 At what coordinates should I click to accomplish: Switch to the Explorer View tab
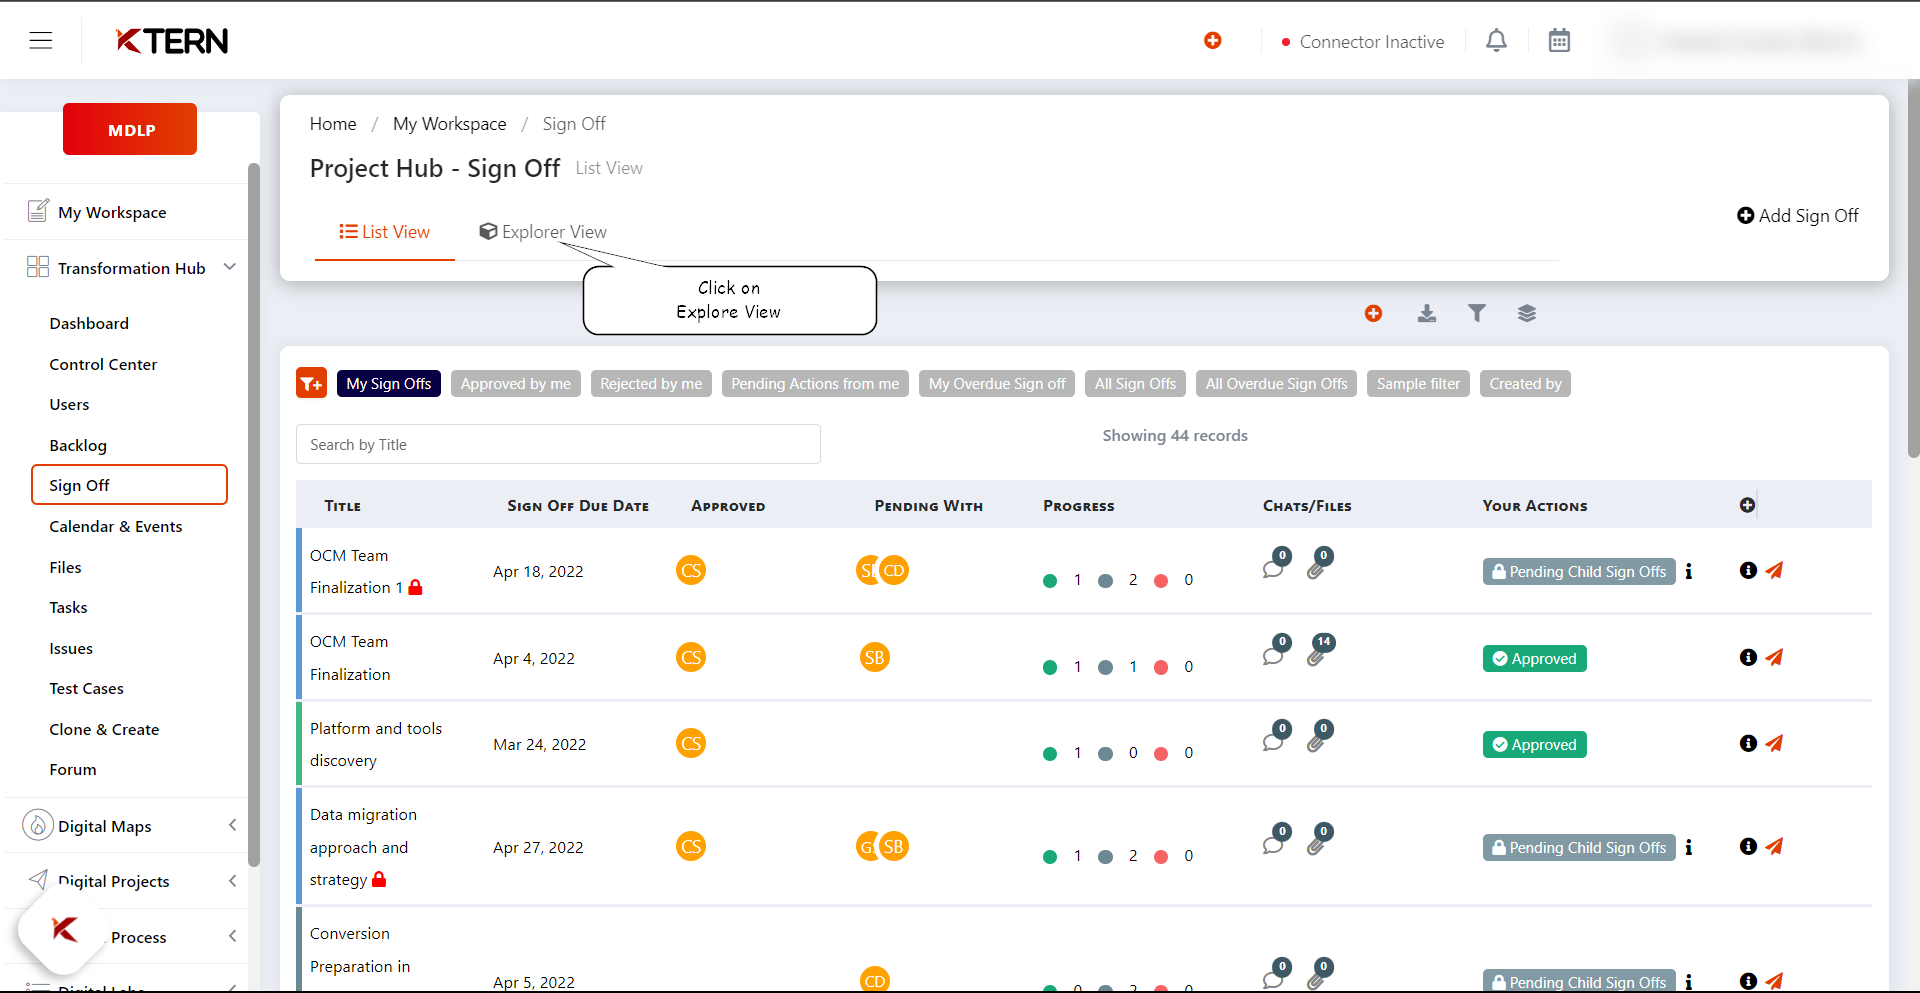tap(543, 232)
